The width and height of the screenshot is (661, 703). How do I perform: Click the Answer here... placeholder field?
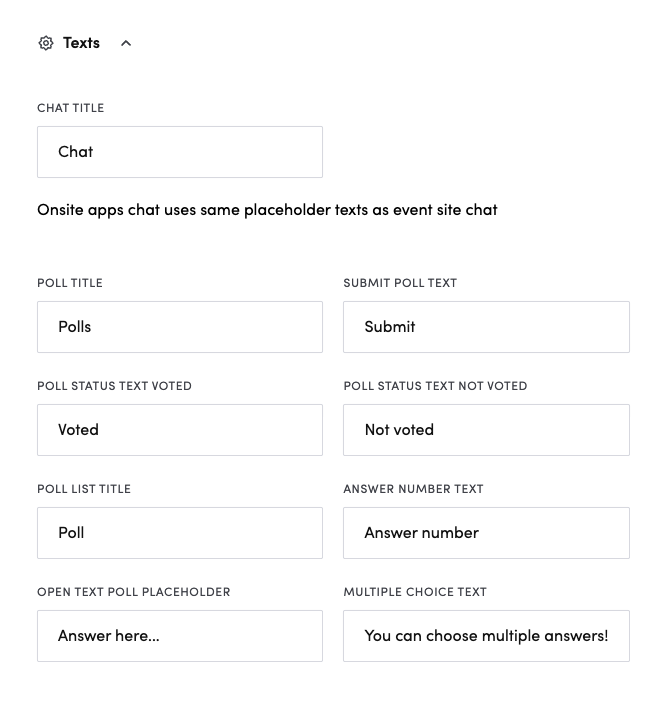180,636
